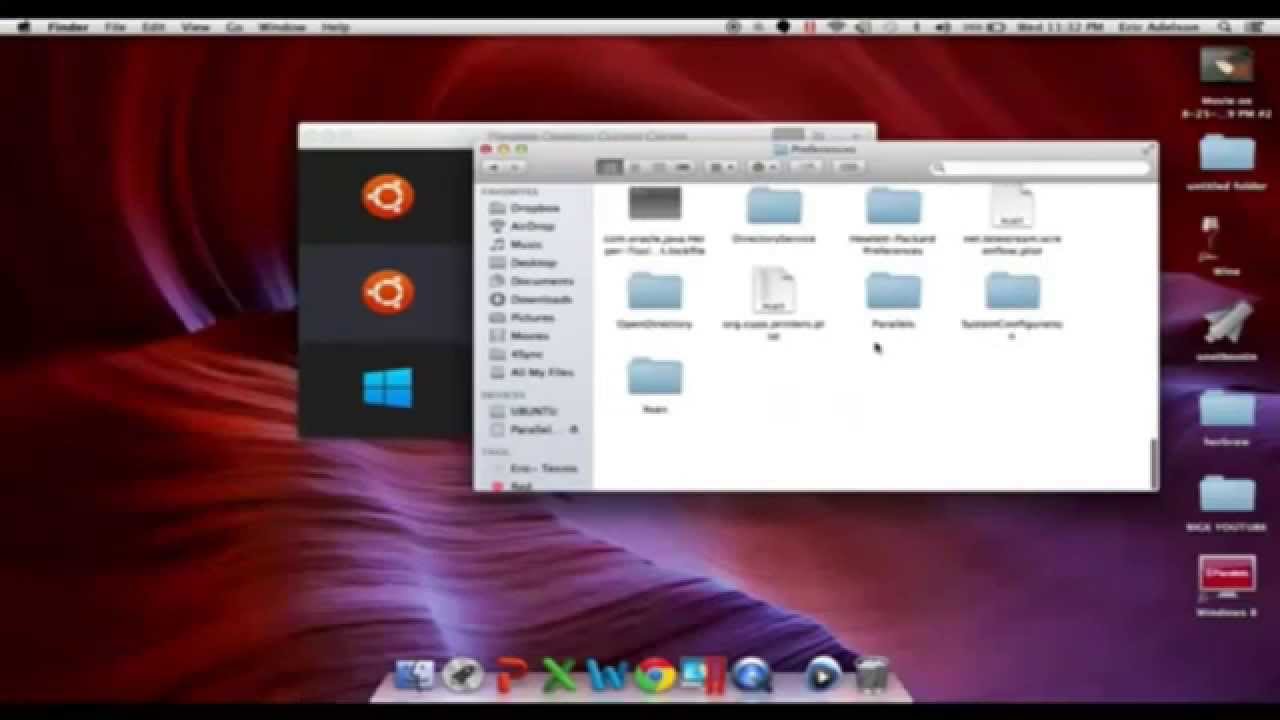This screenshot has height=720, width=1280.
Task: Select Pictures in the Finder sidebar
Action: [532, 317]
